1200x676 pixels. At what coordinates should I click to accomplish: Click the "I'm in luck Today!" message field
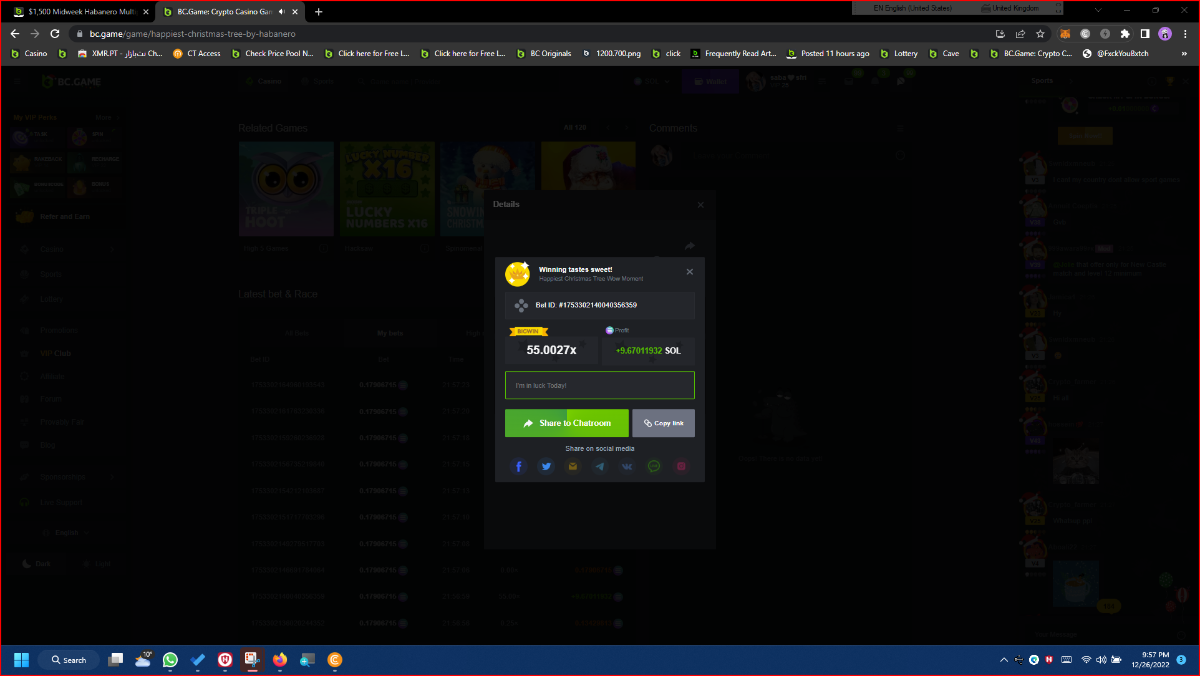point(599,385)
